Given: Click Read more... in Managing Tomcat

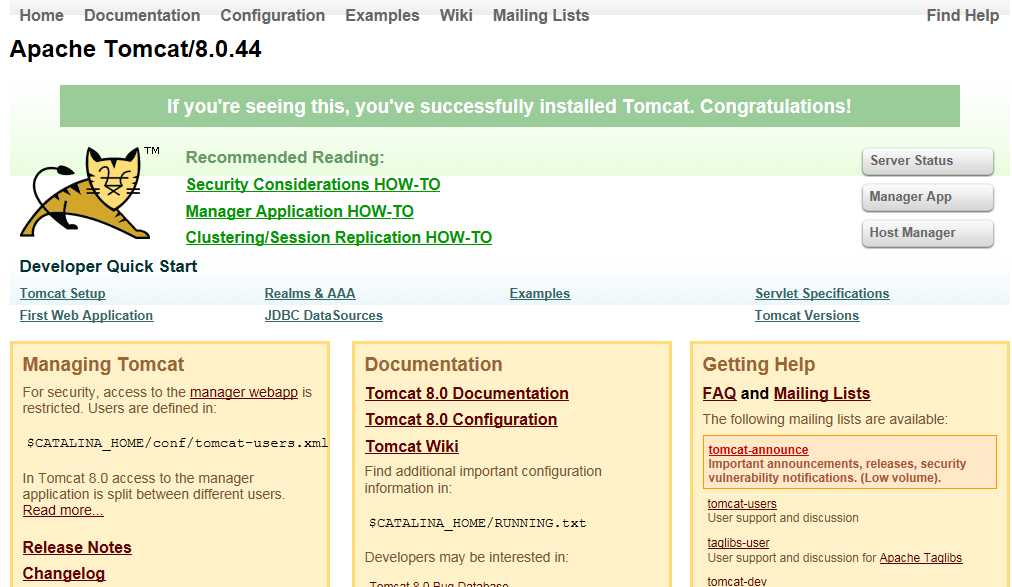Looking at the screenshot, I should (63, 510).
